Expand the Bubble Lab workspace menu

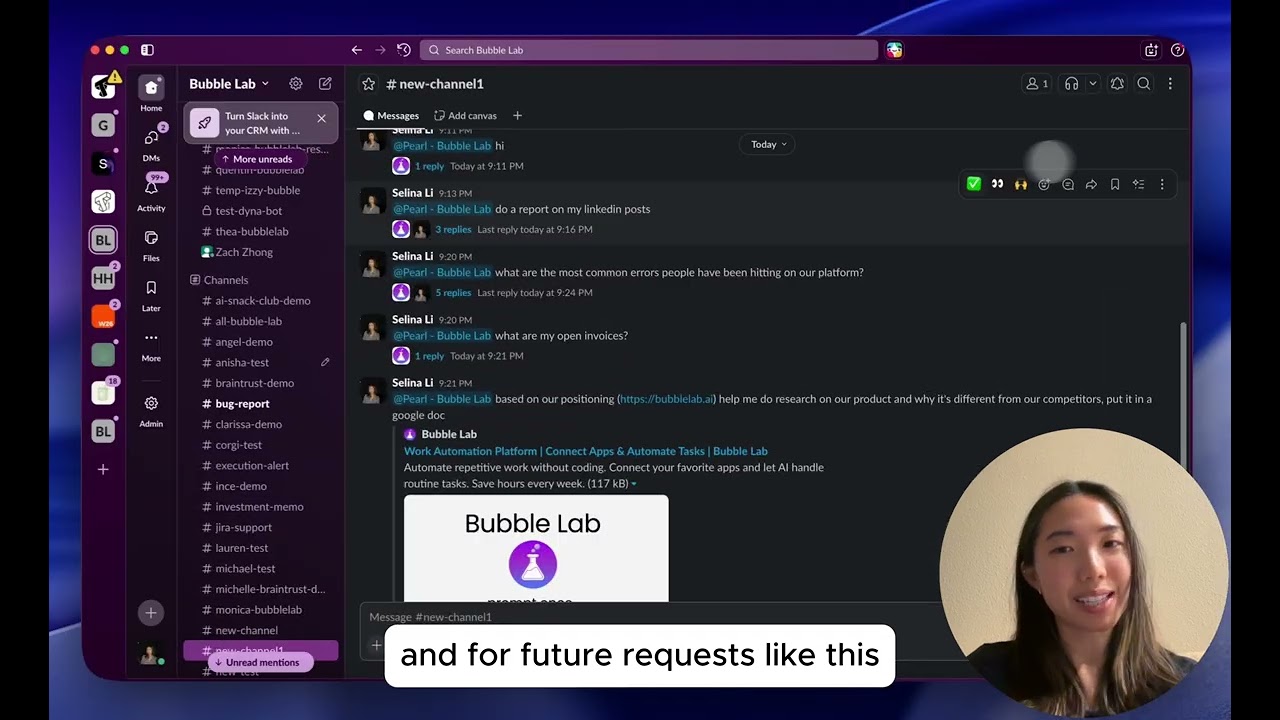(x=229, y=84)
